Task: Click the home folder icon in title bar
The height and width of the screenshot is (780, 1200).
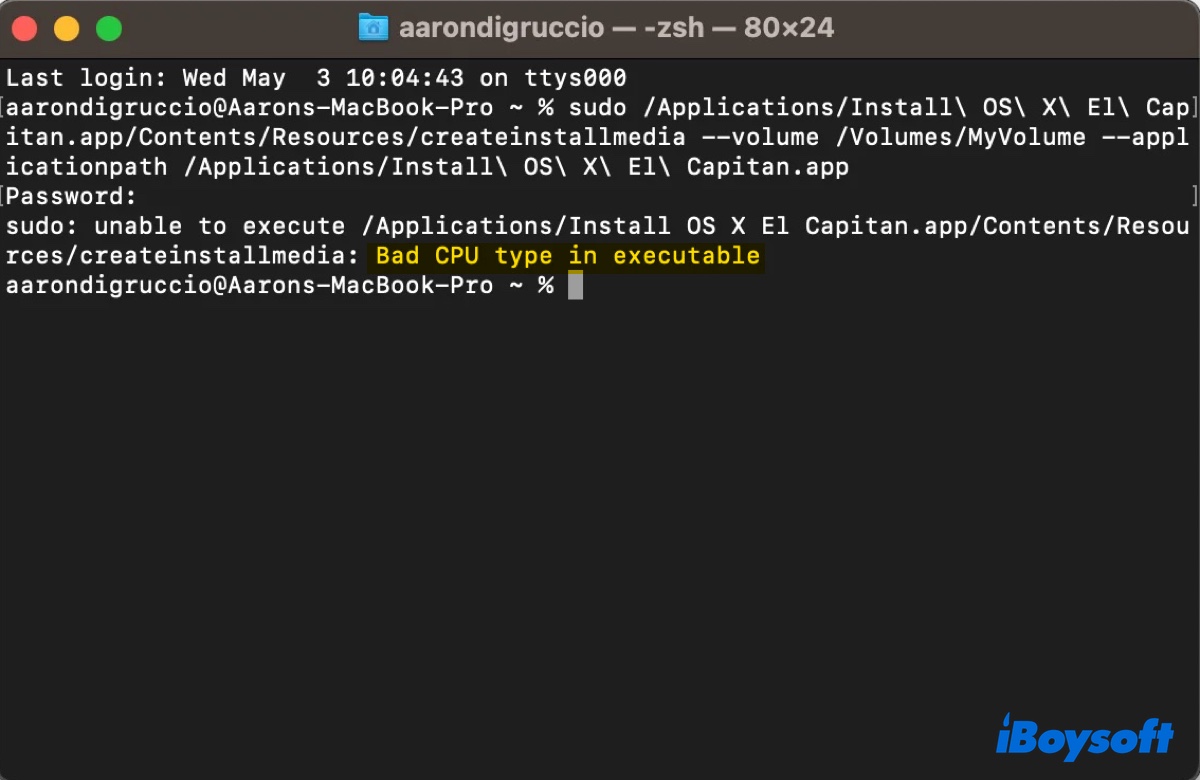Action: [x=373, y=28]
